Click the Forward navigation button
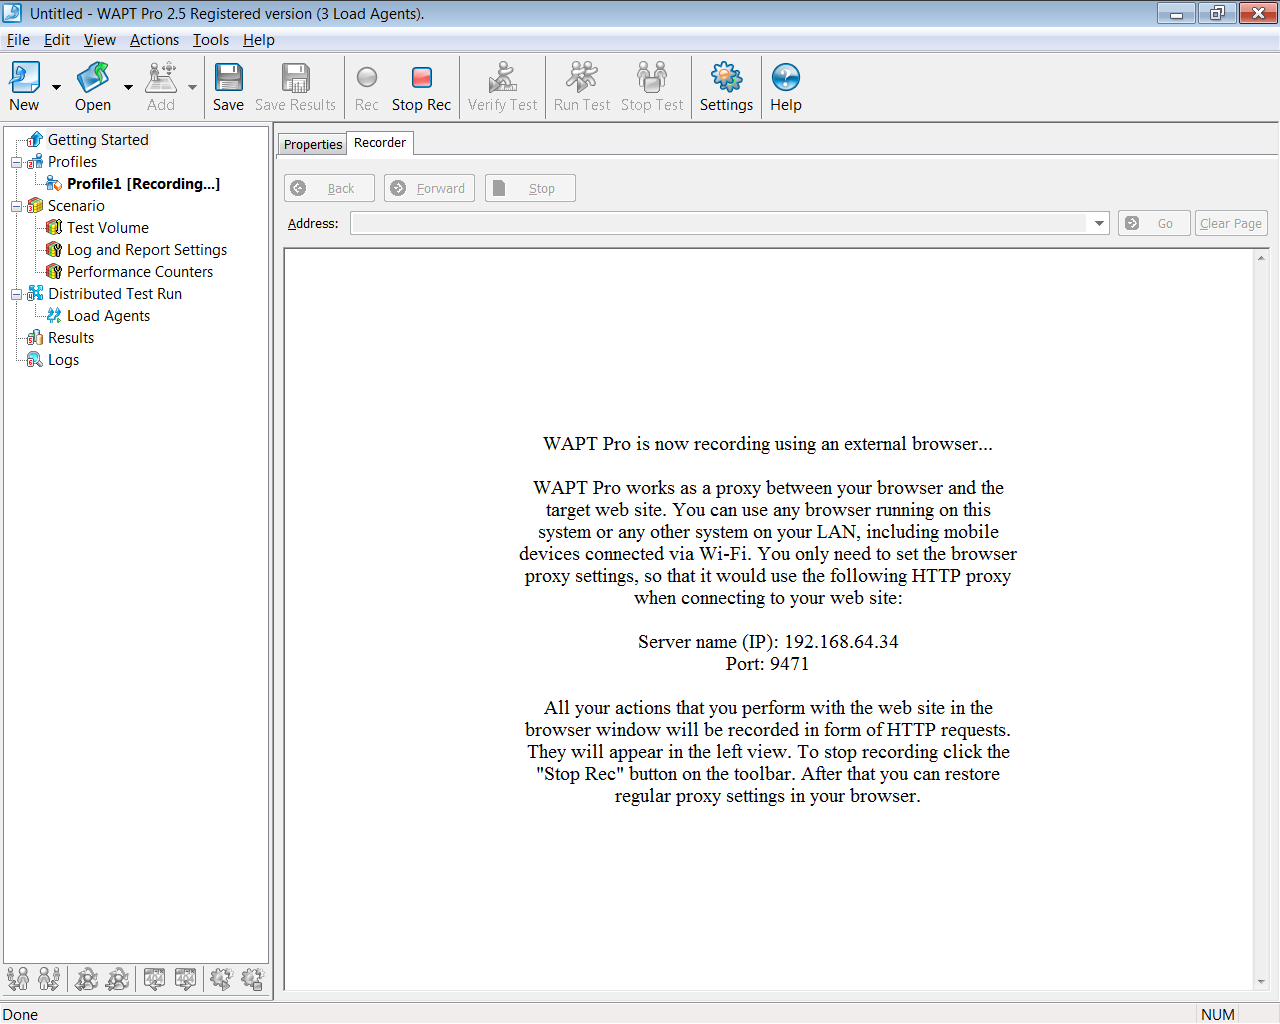This screenshot has height=1024, width=1280. pos(429,188)
